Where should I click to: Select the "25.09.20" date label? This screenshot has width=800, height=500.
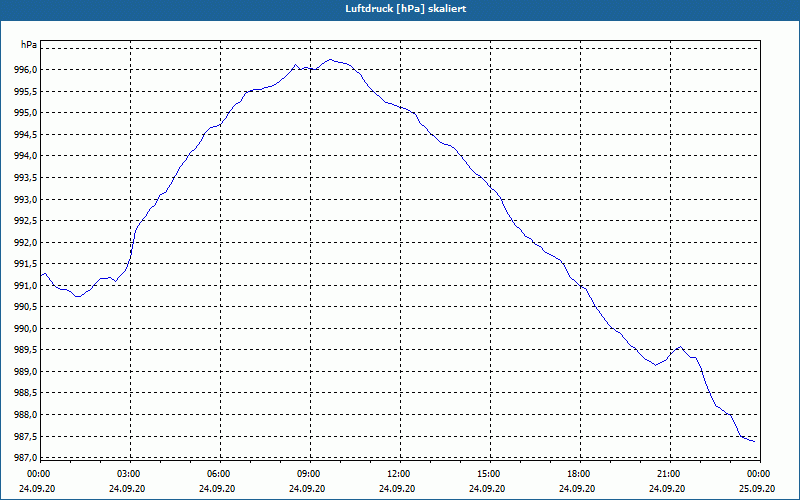(x=757, y=489)
